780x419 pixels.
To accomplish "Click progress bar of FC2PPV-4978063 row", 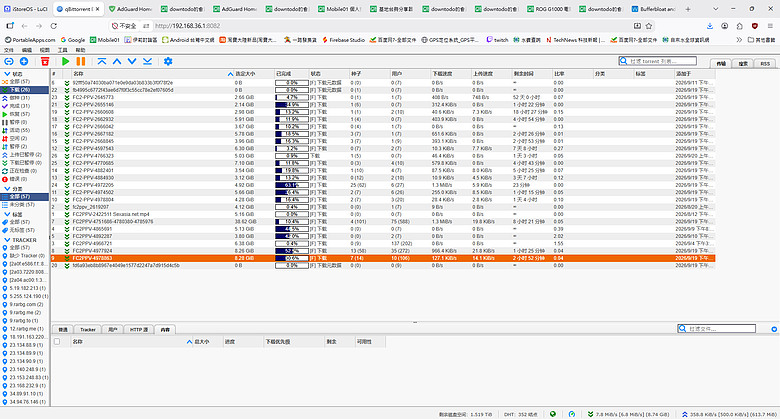I will tap(292, 258).
